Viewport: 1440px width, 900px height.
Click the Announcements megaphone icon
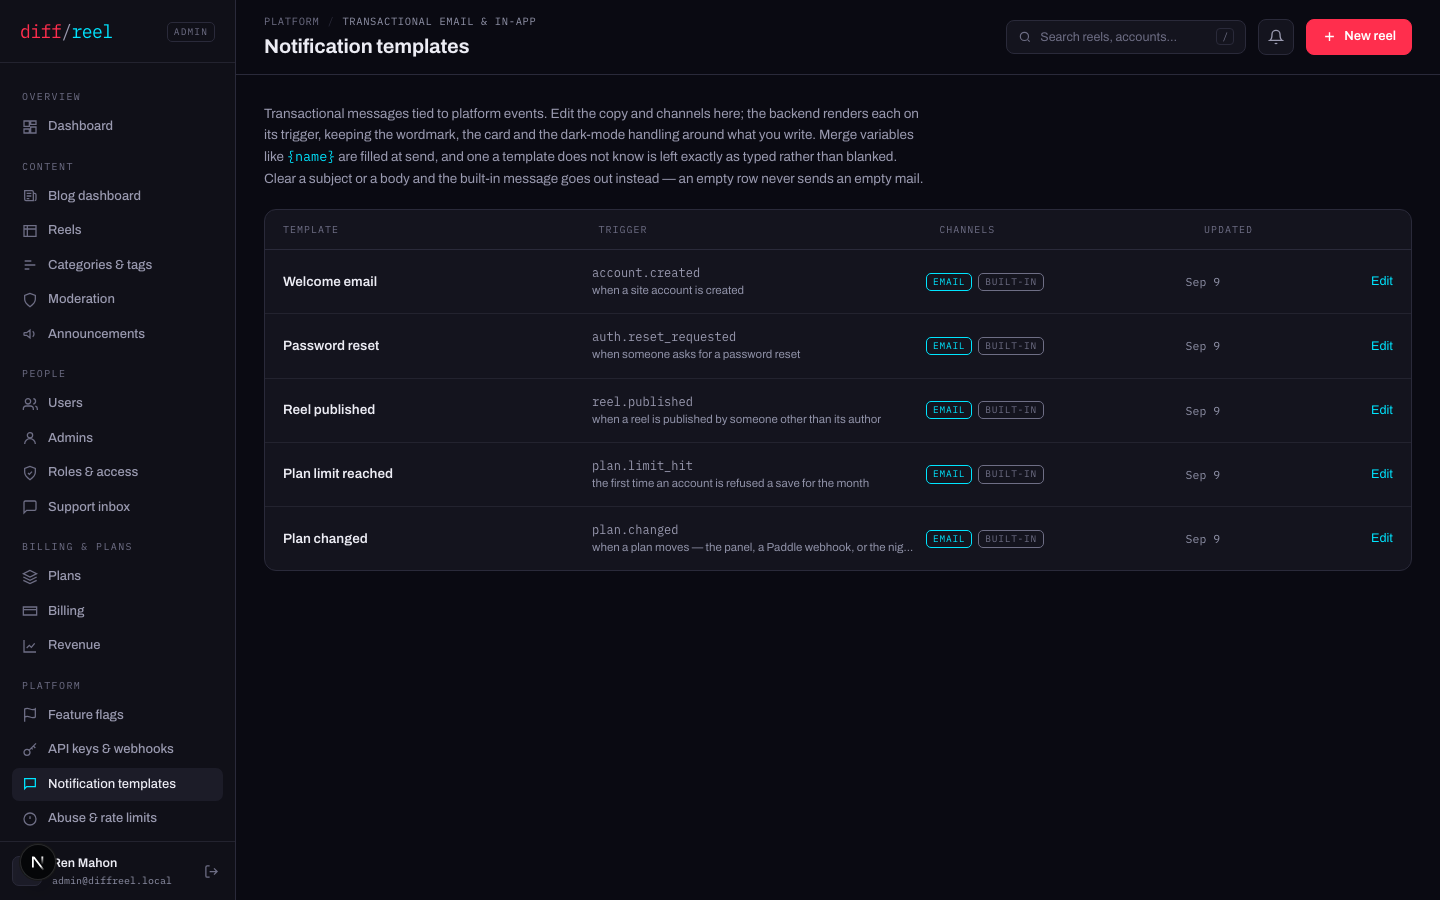tap(30, 334)
